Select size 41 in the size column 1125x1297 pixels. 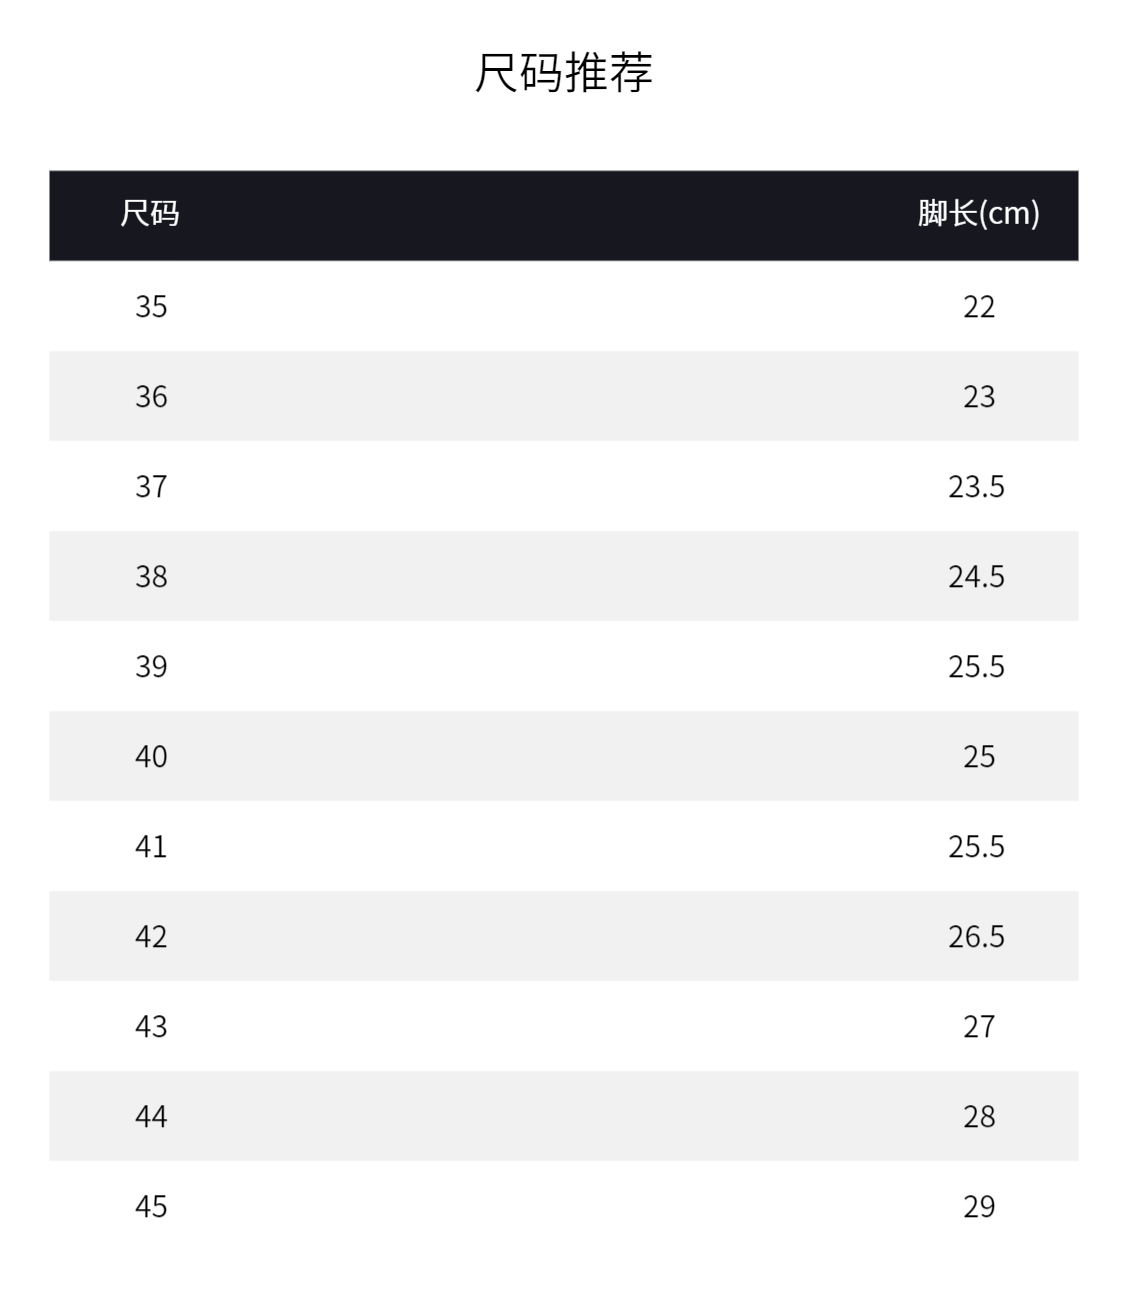(151, 846)
